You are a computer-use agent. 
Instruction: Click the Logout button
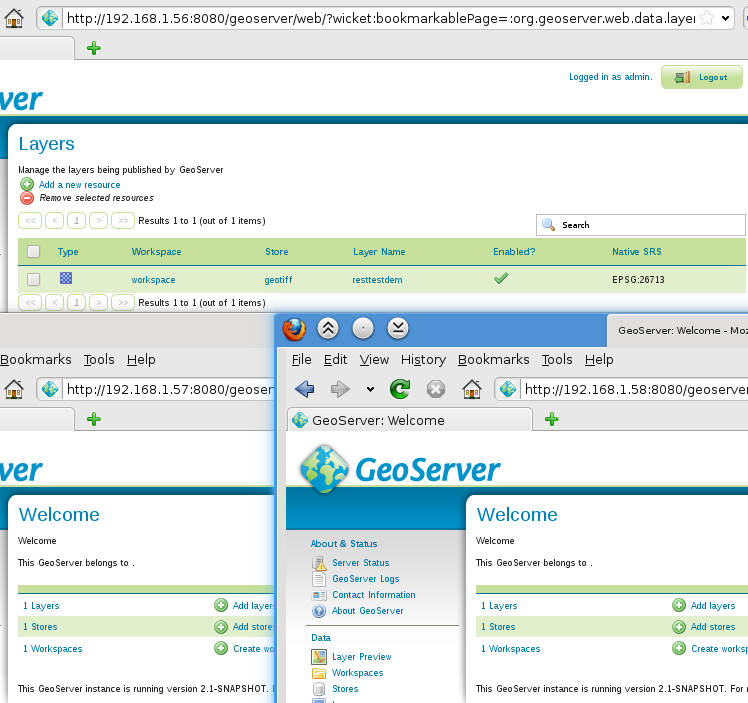[x=702, y=77]
